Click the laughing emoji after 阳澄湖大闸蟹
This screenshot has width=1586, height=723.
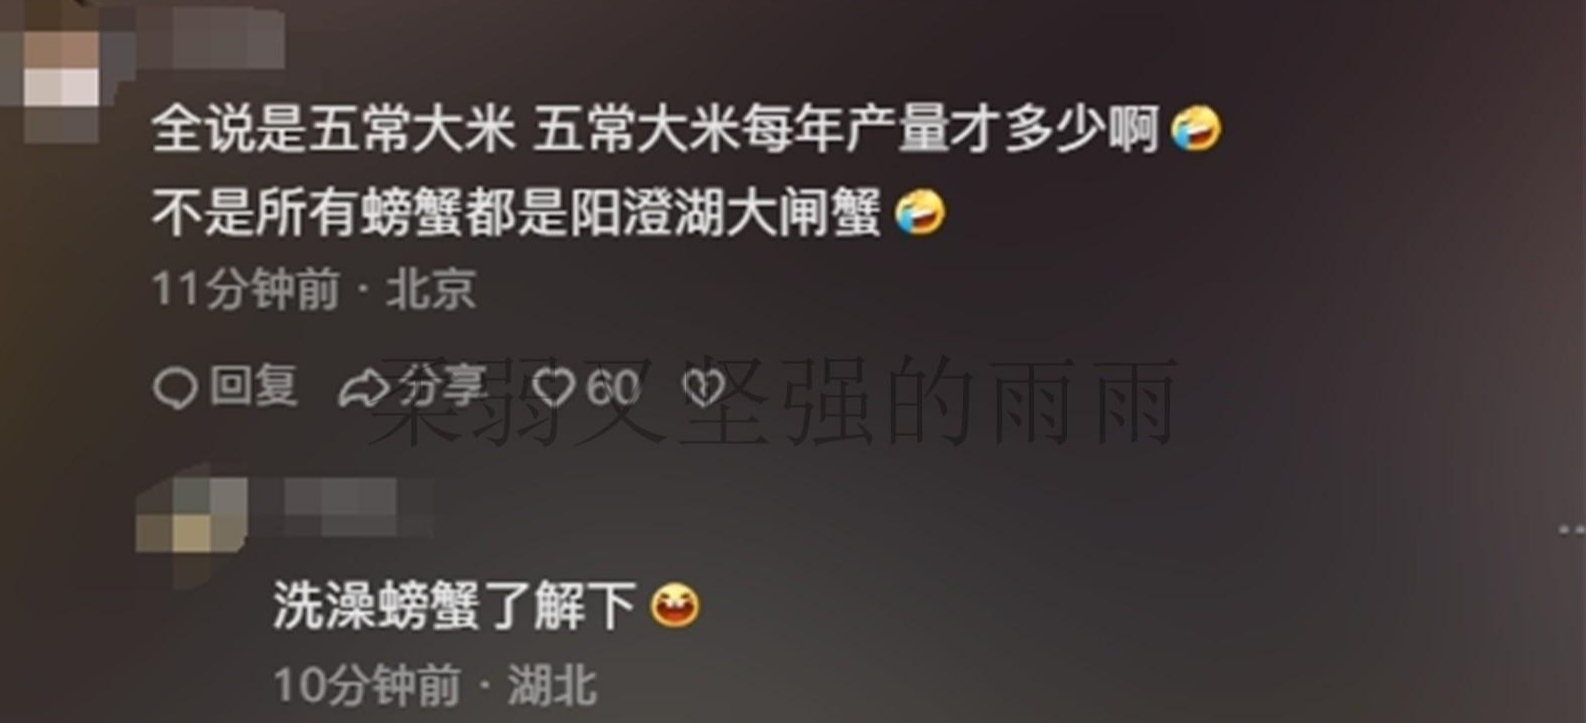[x=920, y=212]
